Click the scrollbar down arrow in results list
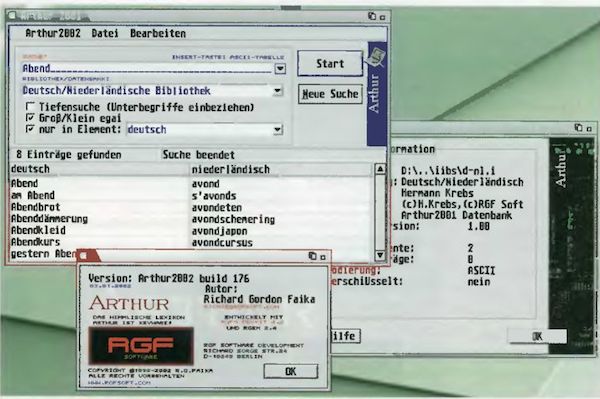The height and width of the screenshot is (399, 600). point(380,255)
